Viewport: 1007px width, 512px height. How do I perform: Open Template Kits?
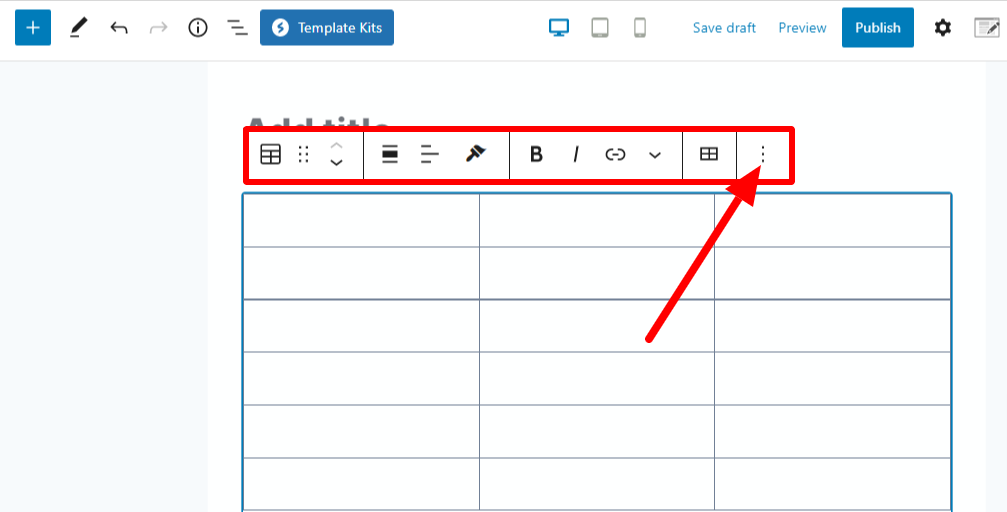click(x=327, y=28)
